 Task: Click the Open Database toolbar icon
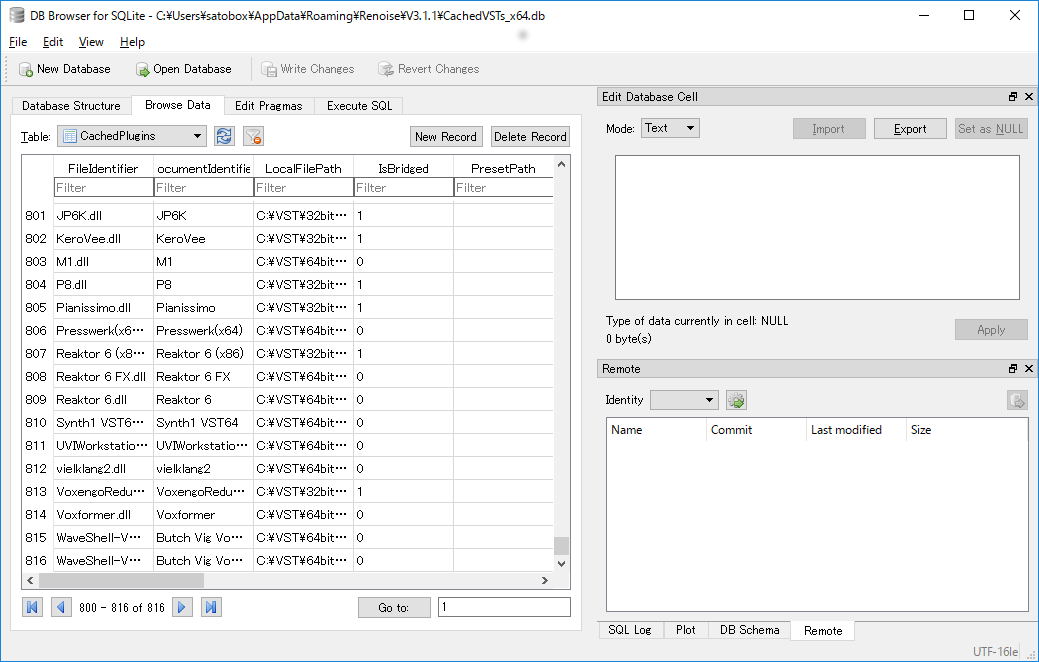coord(142,69)
